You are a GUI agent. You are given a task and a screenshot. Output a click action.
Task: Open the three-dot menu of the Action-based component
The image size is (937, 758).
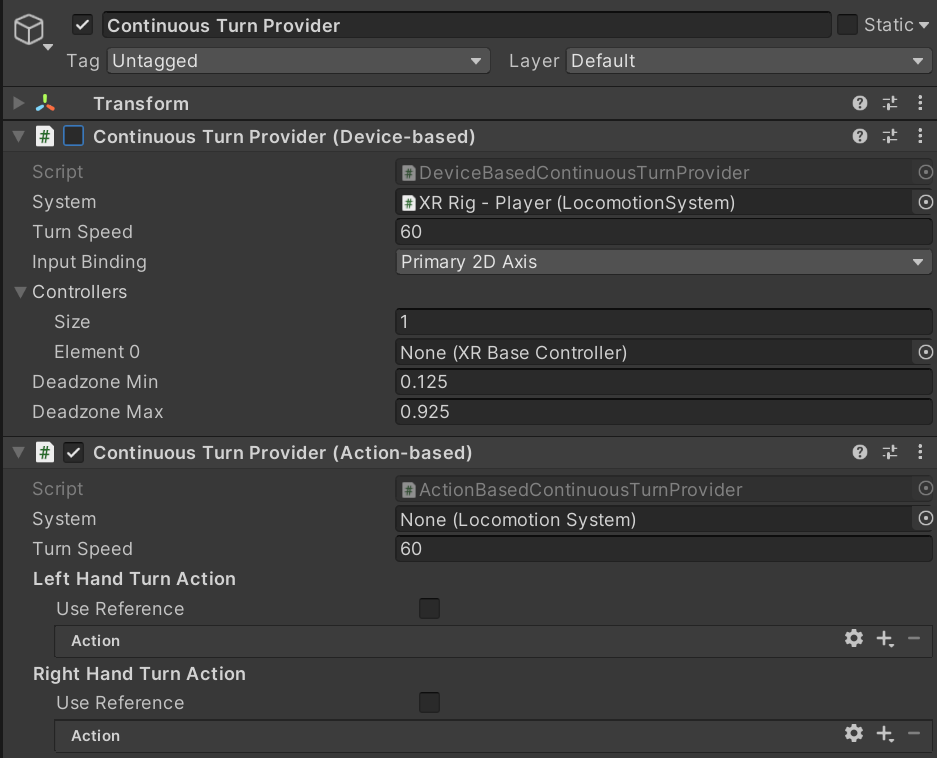(920, 452)
